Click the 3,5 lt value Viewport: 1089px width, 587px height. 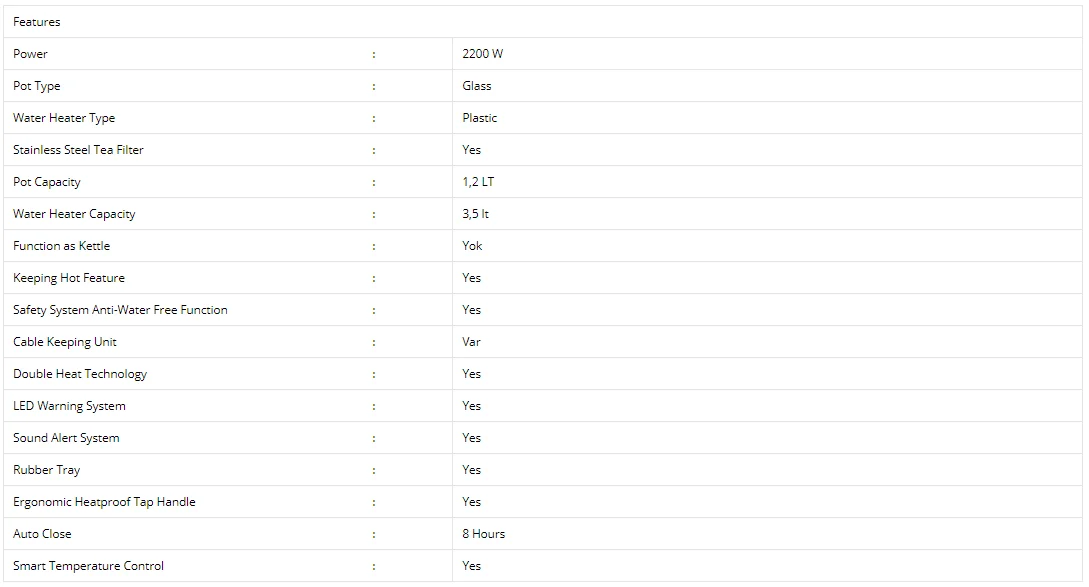click(x=475, y=214)
